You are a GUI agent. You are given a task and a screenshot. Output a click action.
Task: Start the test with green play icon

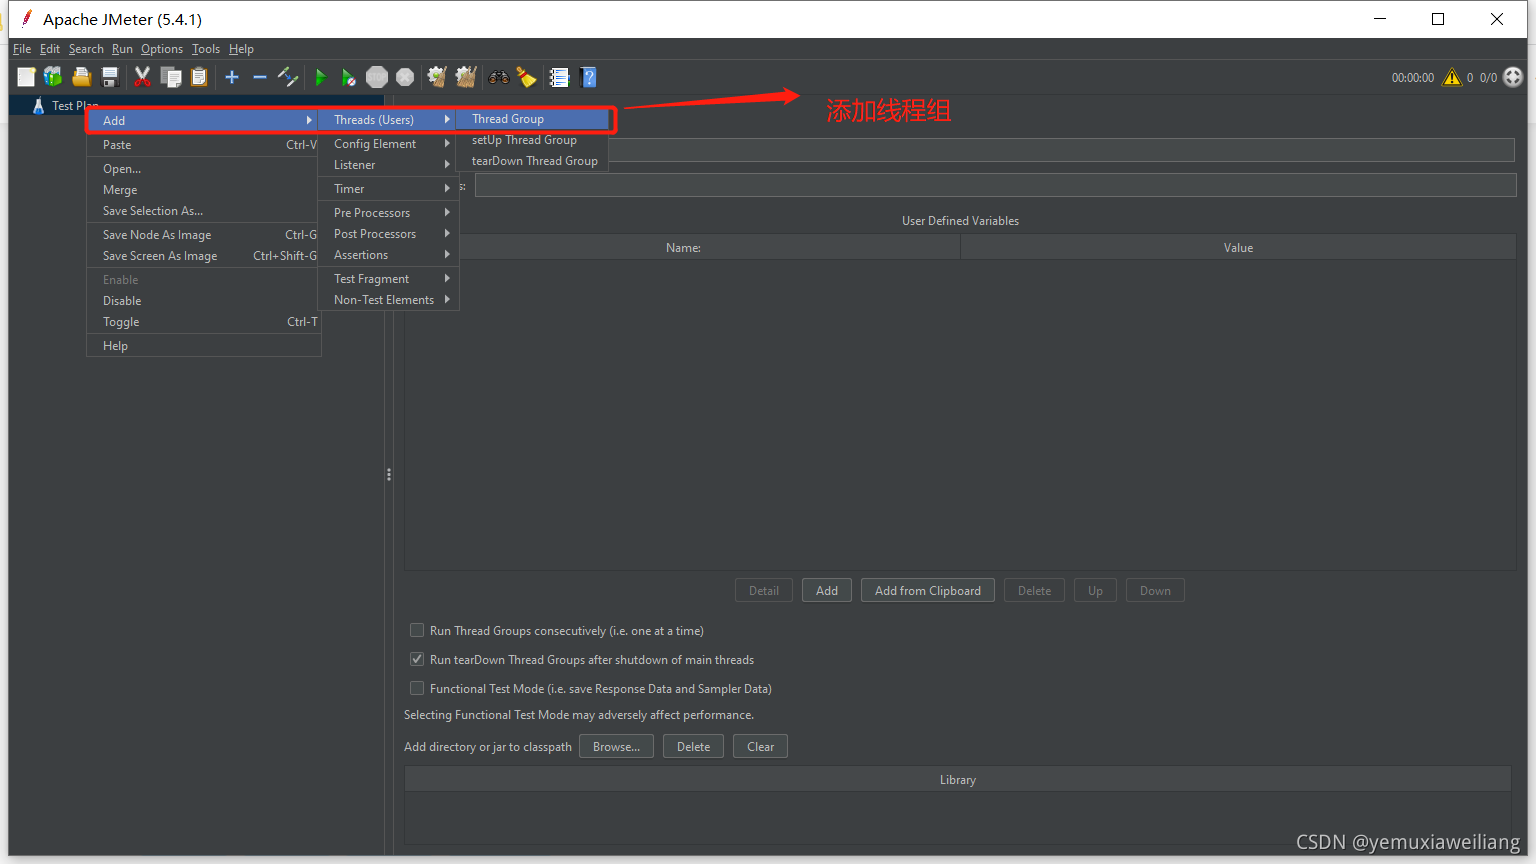click(x=321, y=77)
